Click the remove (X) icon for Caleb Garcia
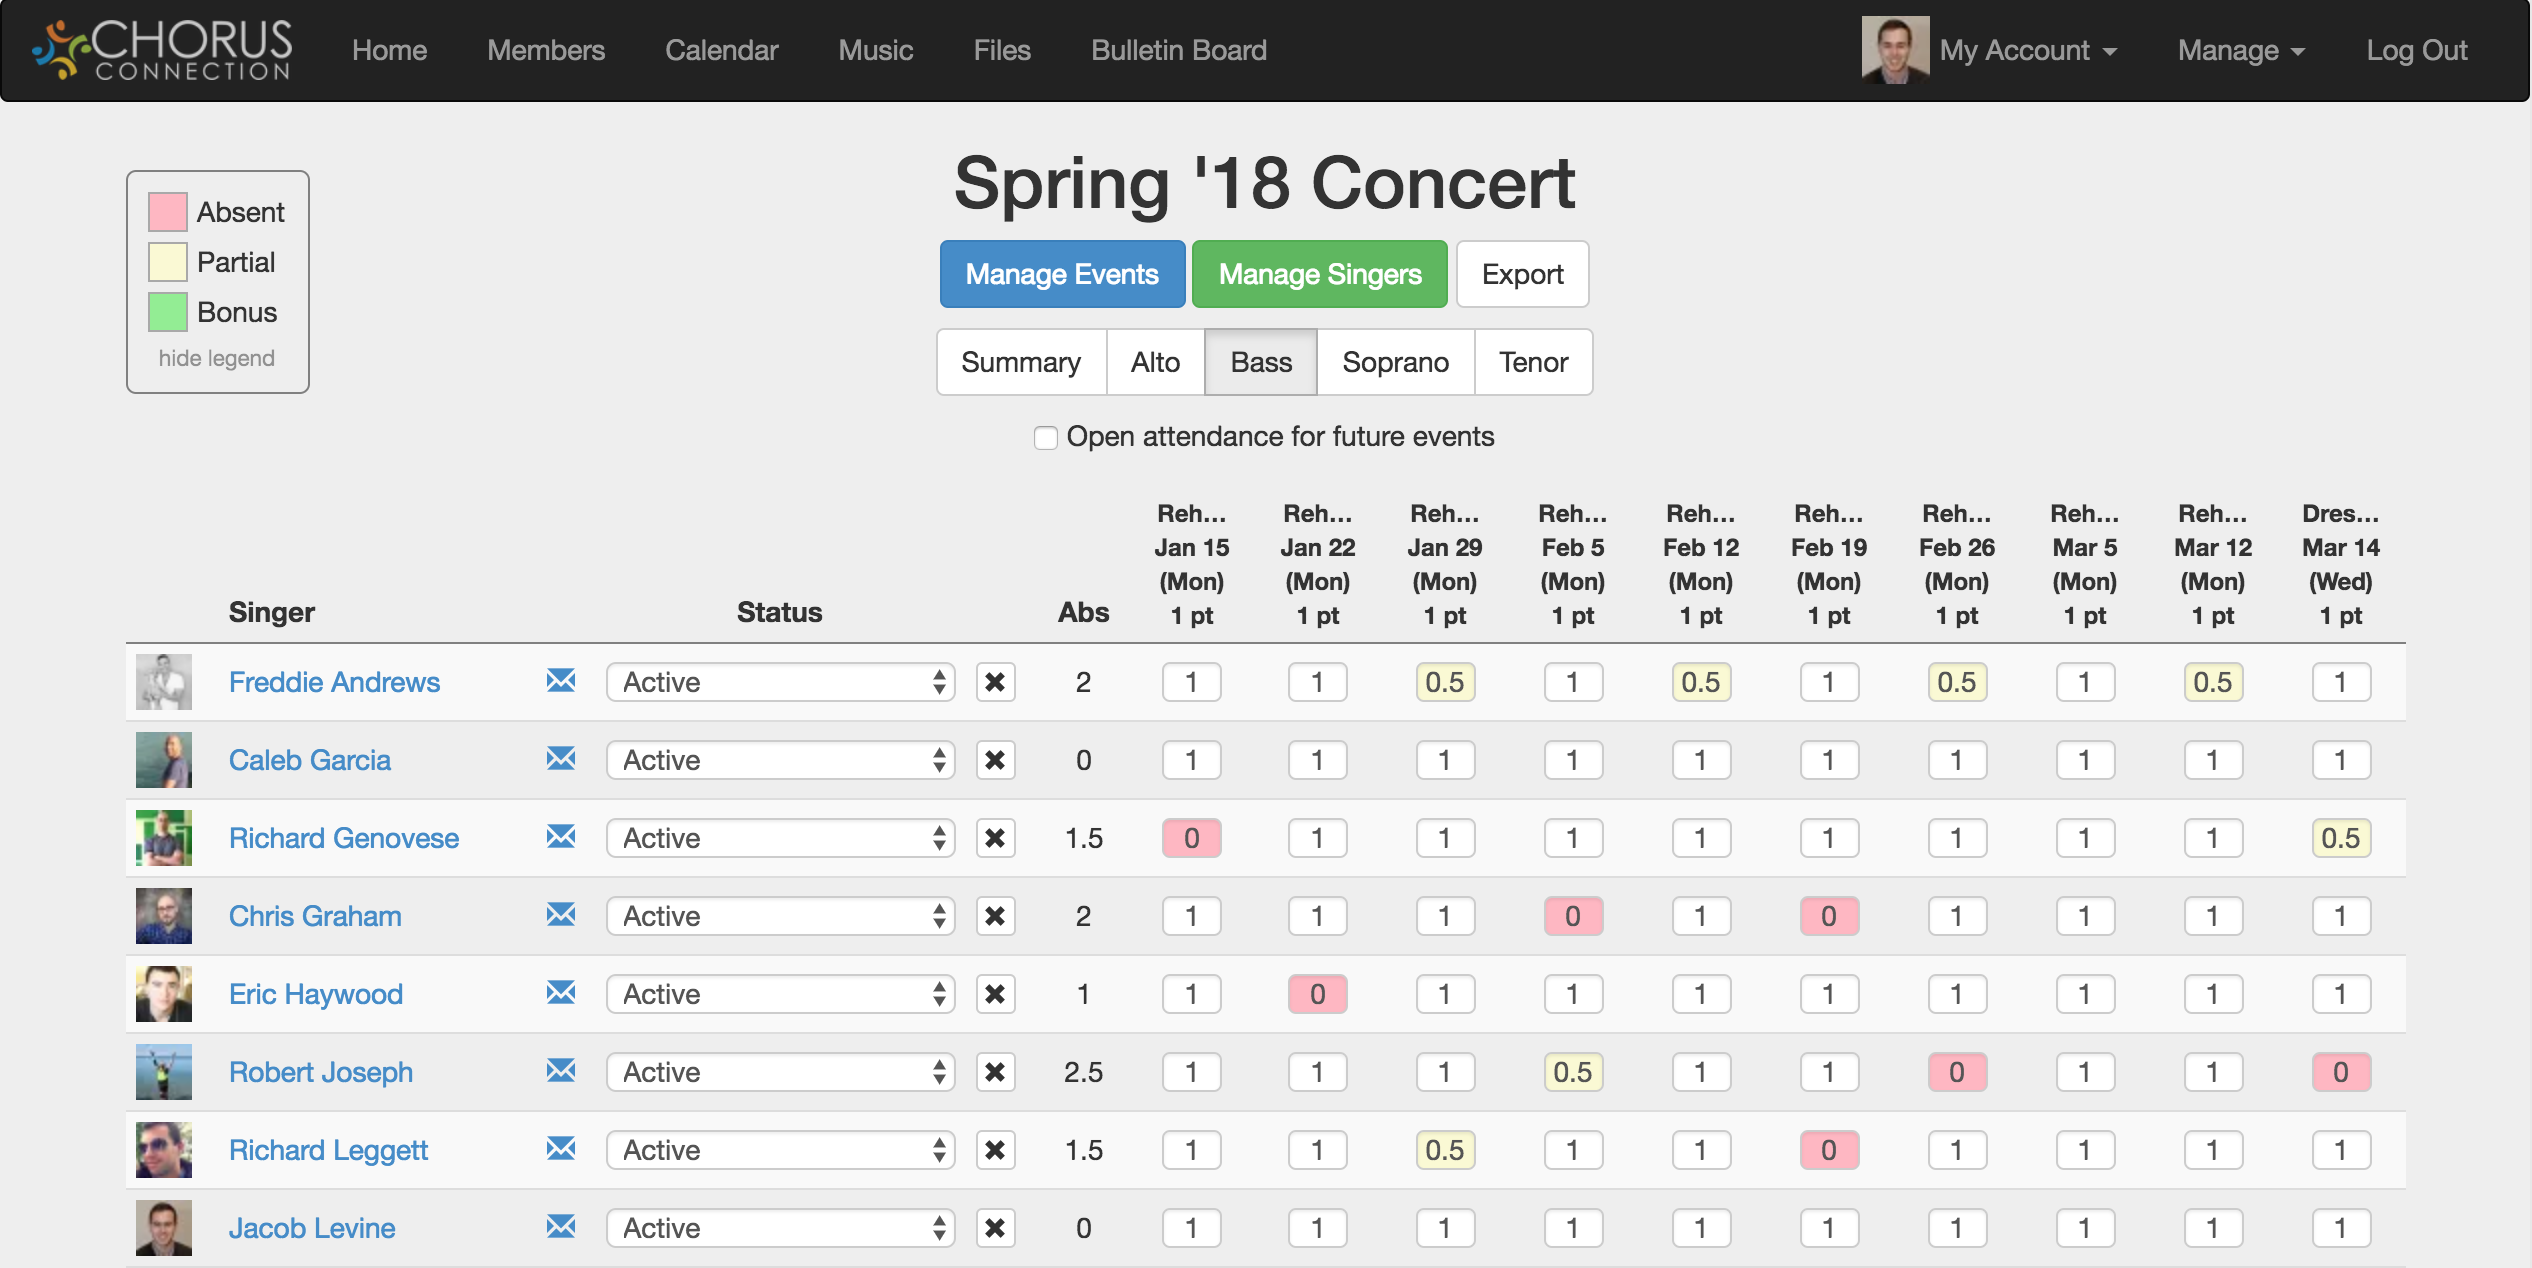 click(995, 760)
